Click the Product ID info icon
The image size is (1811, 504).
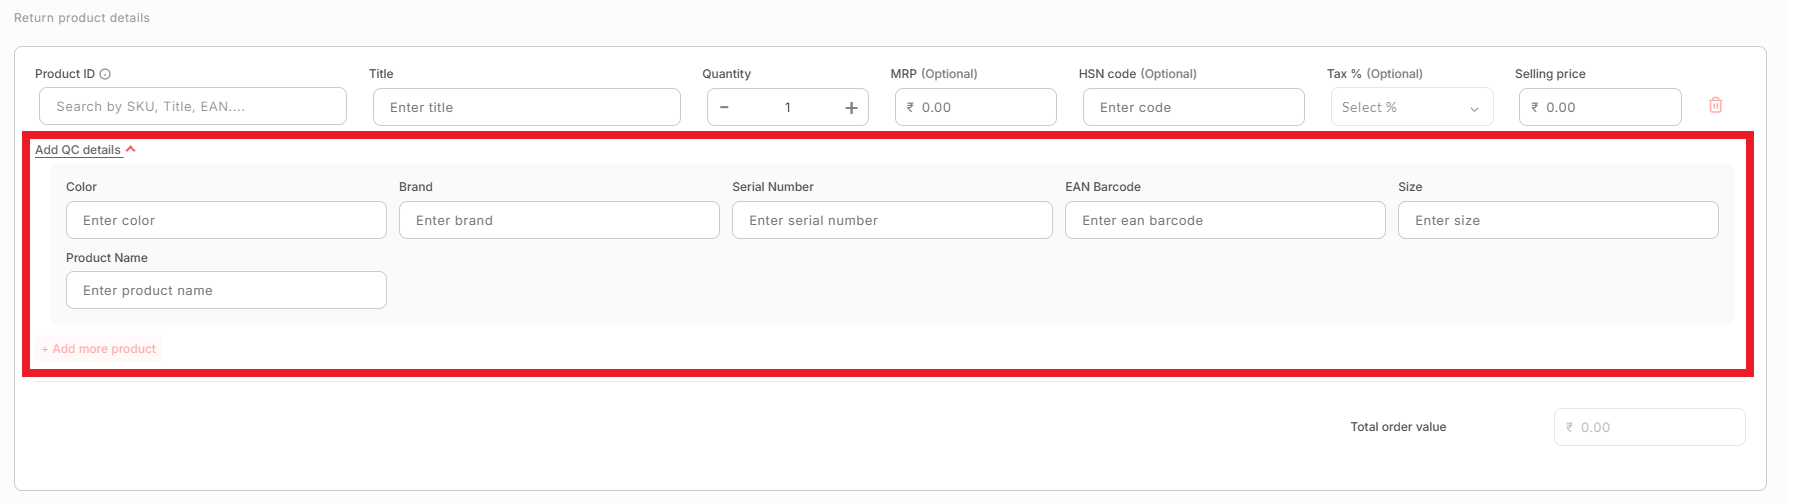click(106, 74)
